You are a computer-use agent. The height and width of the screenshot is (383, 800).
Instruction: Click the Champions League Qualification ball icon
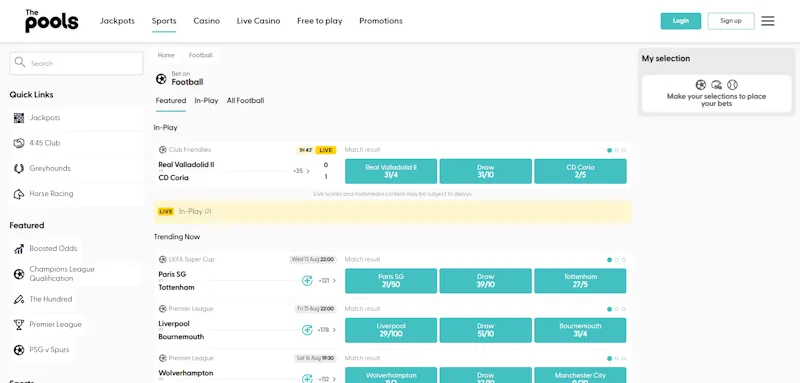19,274
